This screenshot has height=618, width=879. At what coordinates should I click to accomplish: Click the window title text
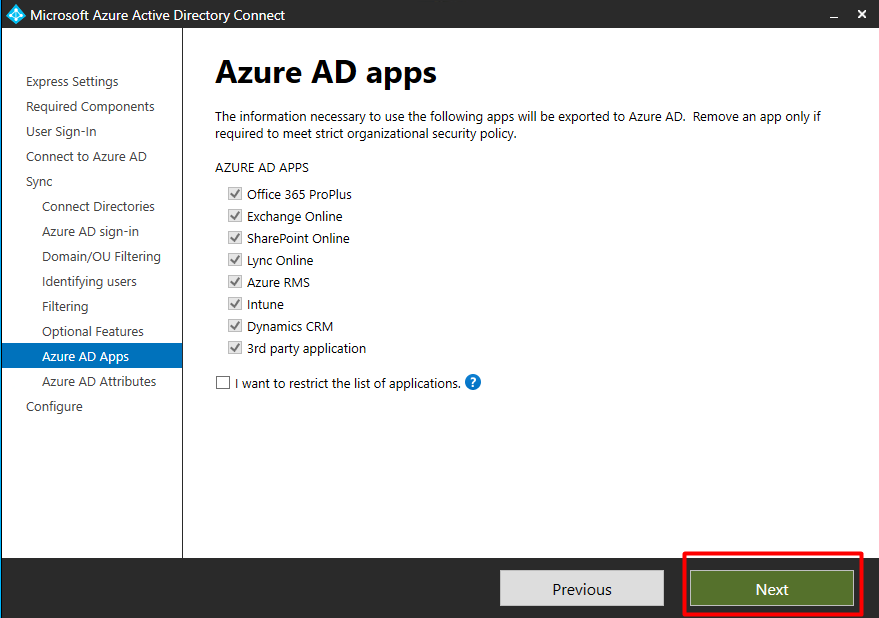158,15
